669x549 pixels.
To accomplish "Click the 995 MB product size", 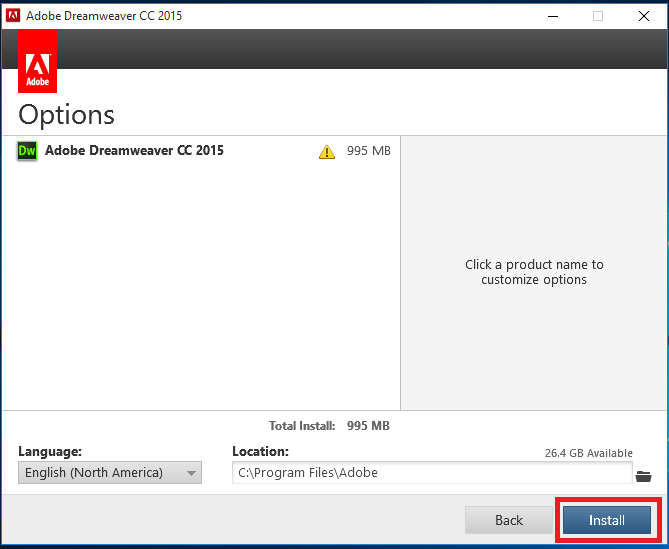I will pos(369,151).
